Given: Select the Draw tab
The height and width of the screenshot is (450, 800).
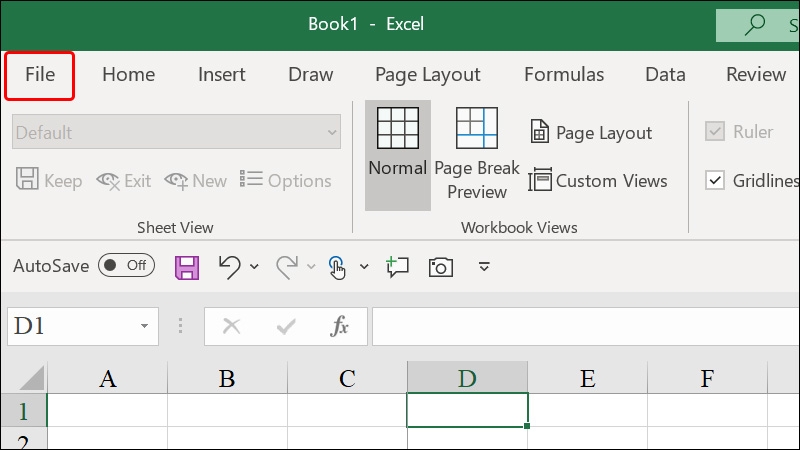Looking at the screenshot, I should (310, 75).
